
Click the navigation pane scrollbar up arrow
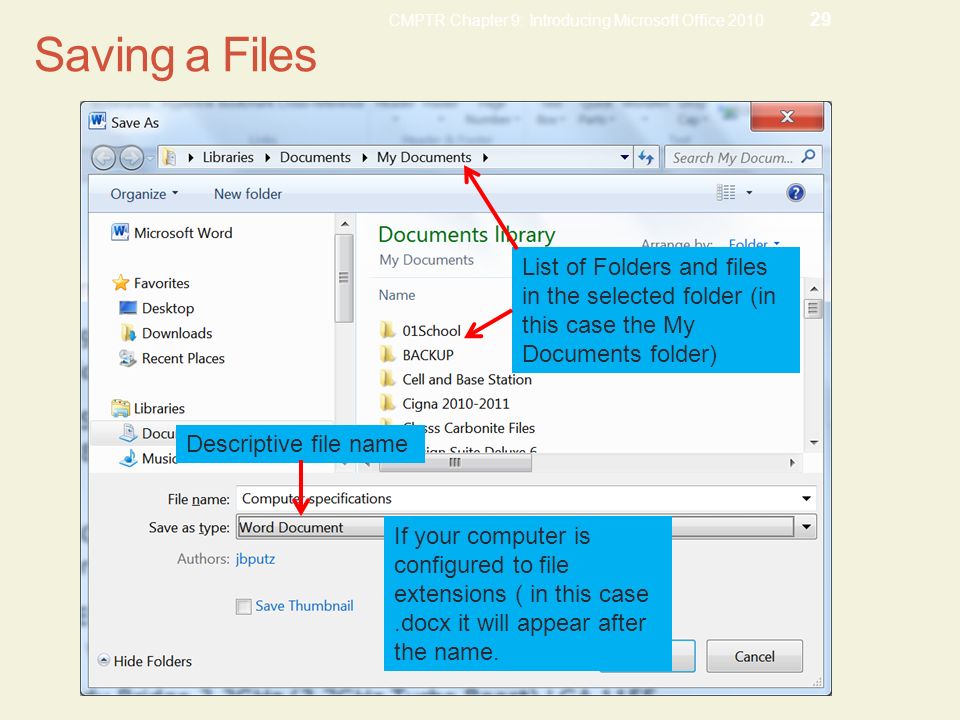(345, 224)
